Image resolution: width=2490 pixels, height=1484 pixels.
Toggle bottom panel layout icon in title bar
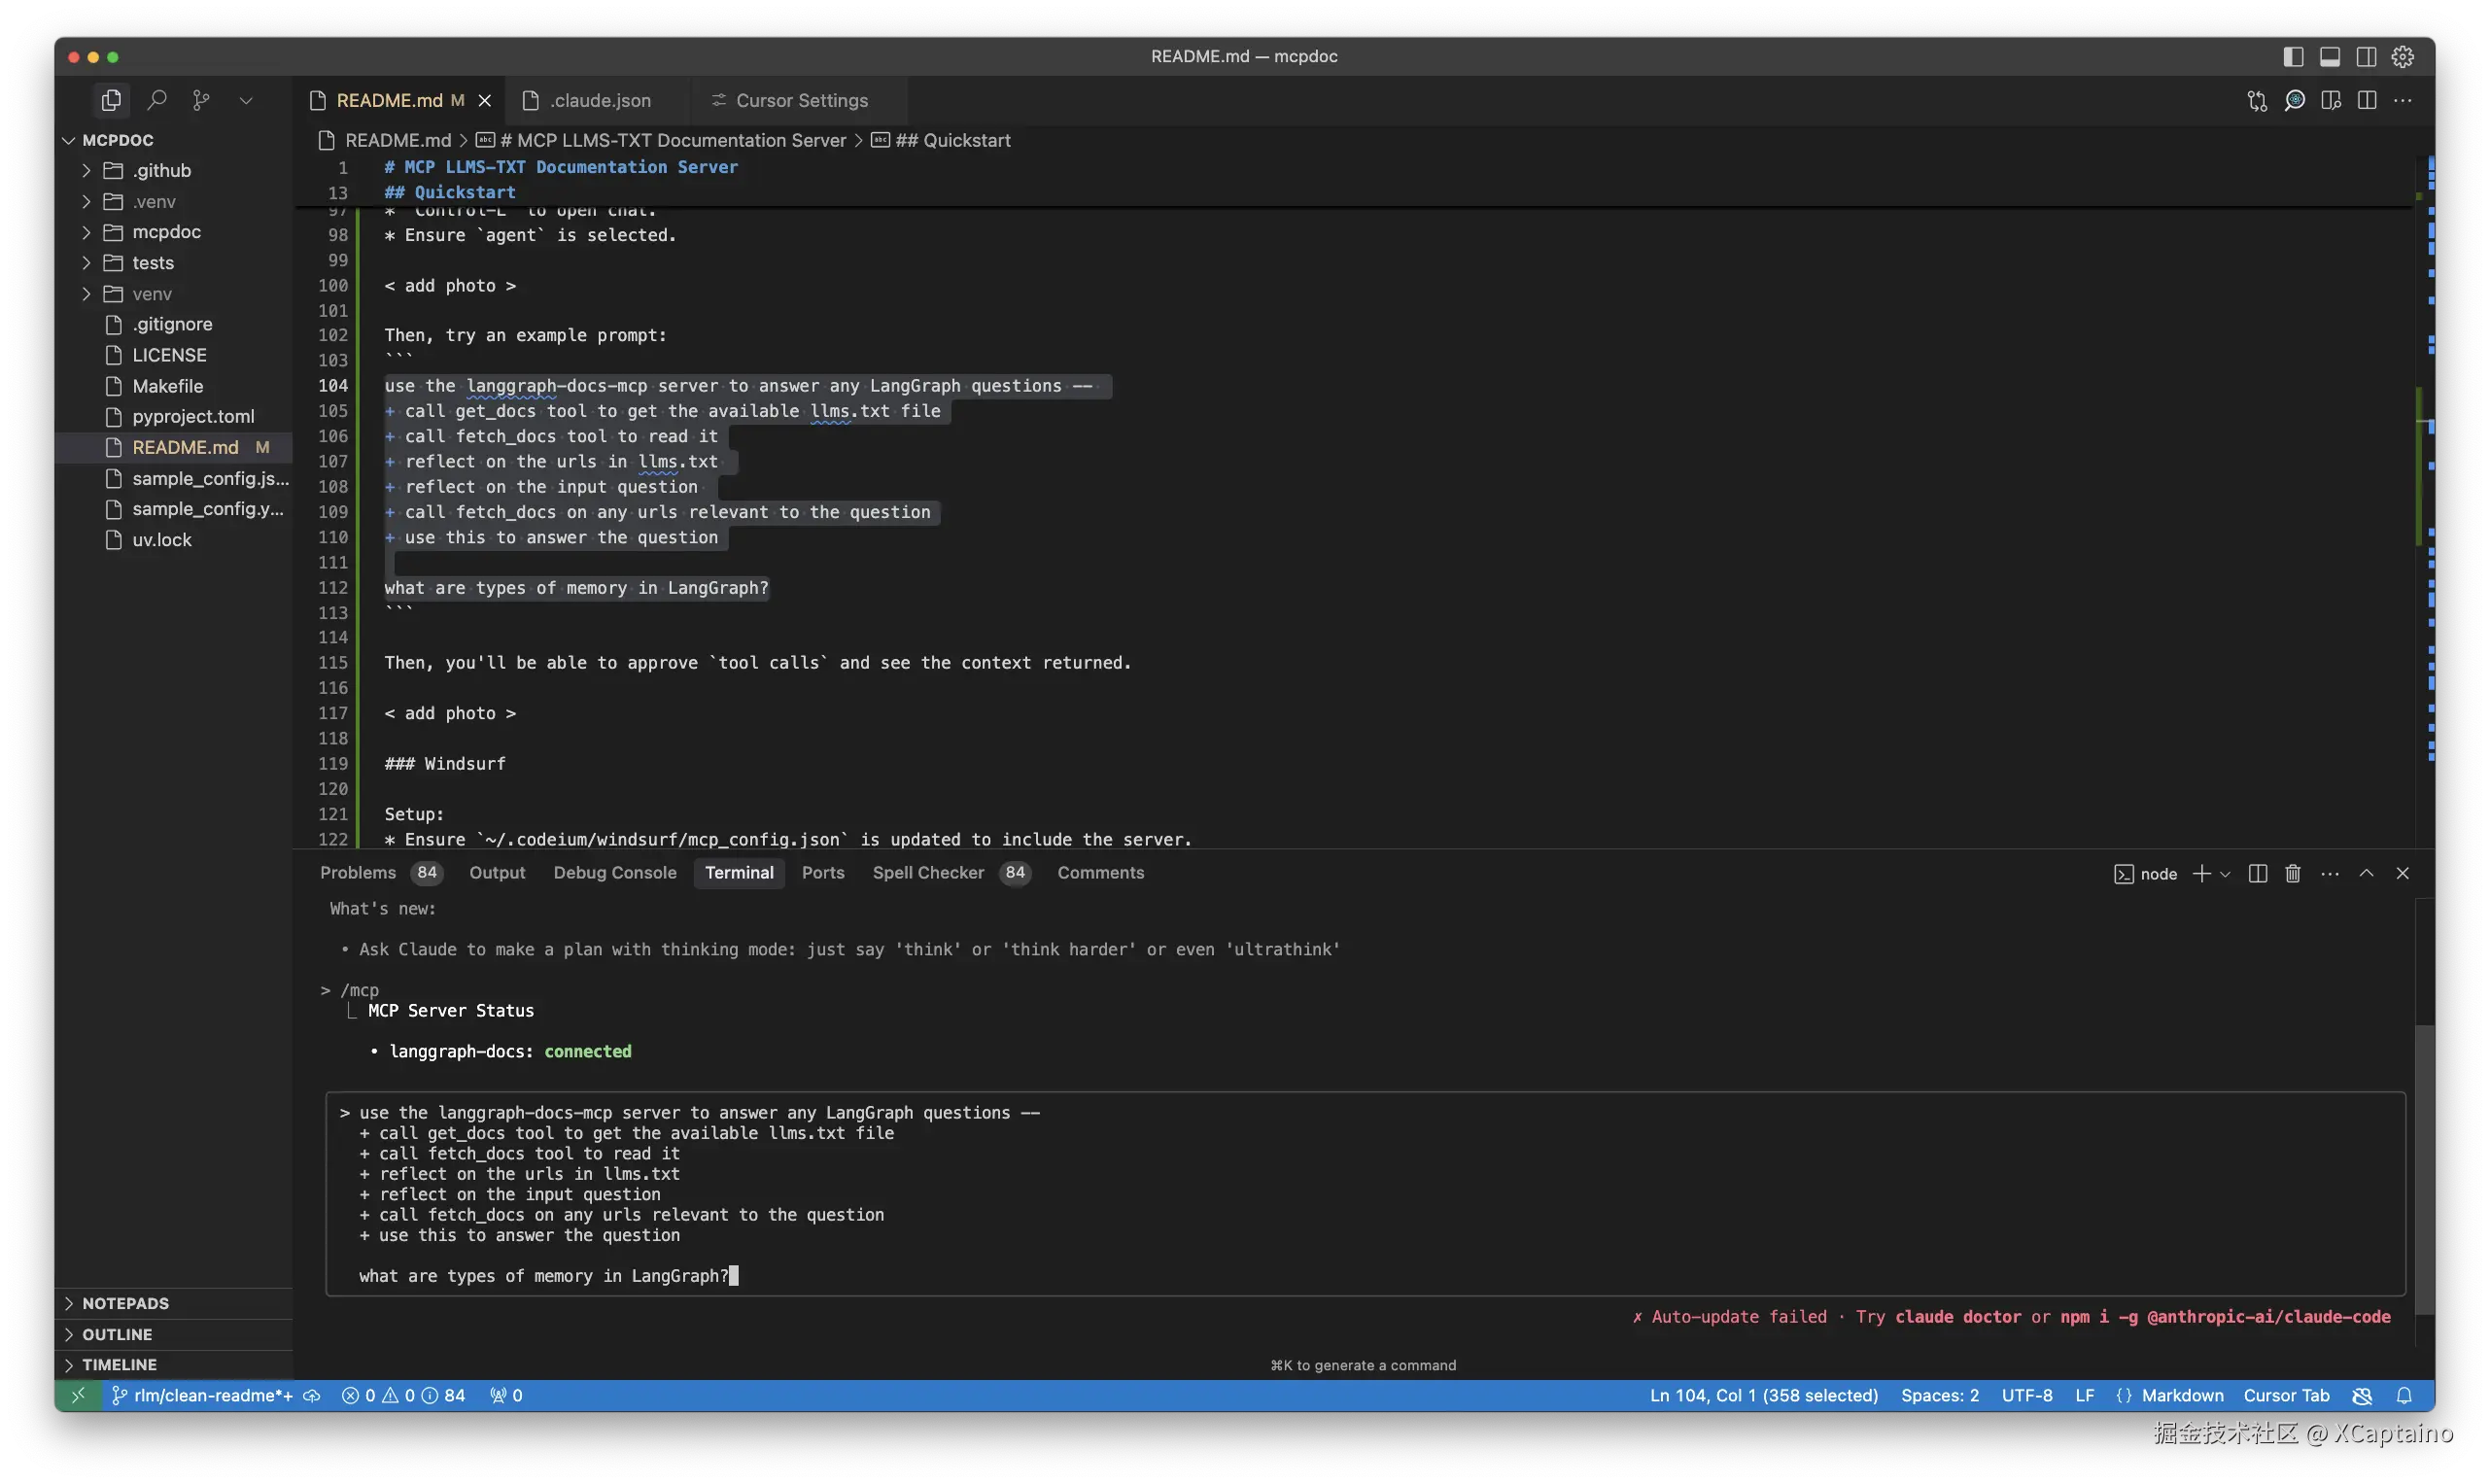tap(2329, 57)
